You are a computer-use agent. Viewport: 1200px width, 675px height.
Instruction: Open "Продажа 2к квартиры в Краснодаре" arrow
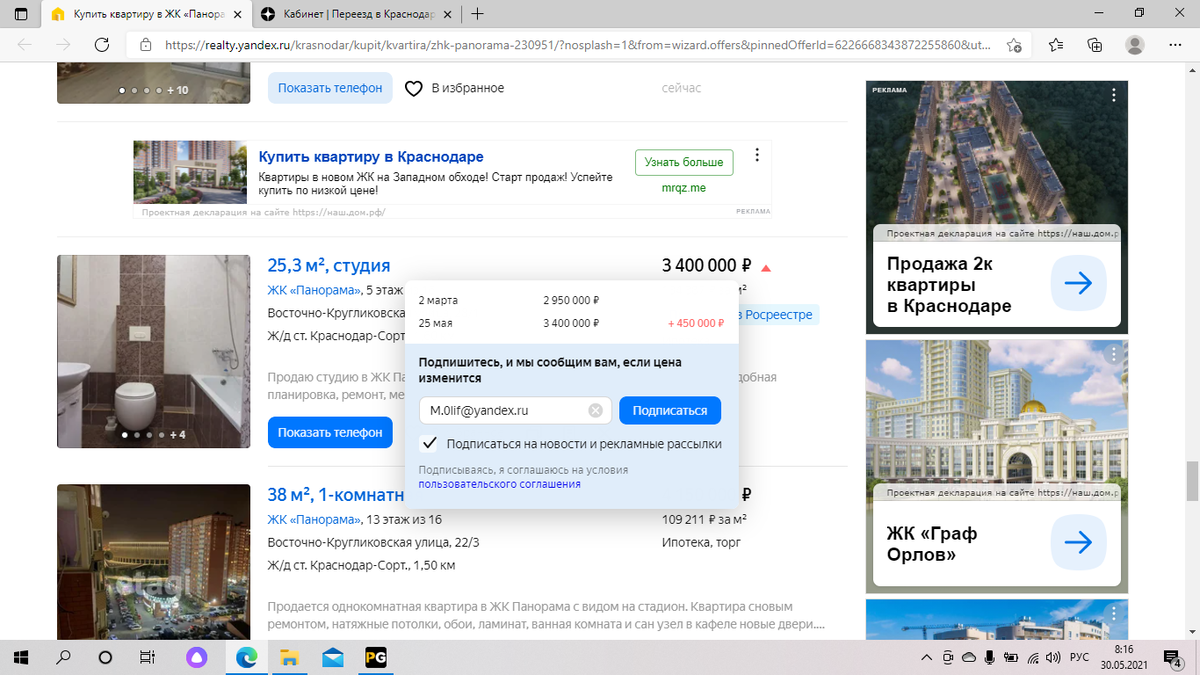pos(1079,284)
